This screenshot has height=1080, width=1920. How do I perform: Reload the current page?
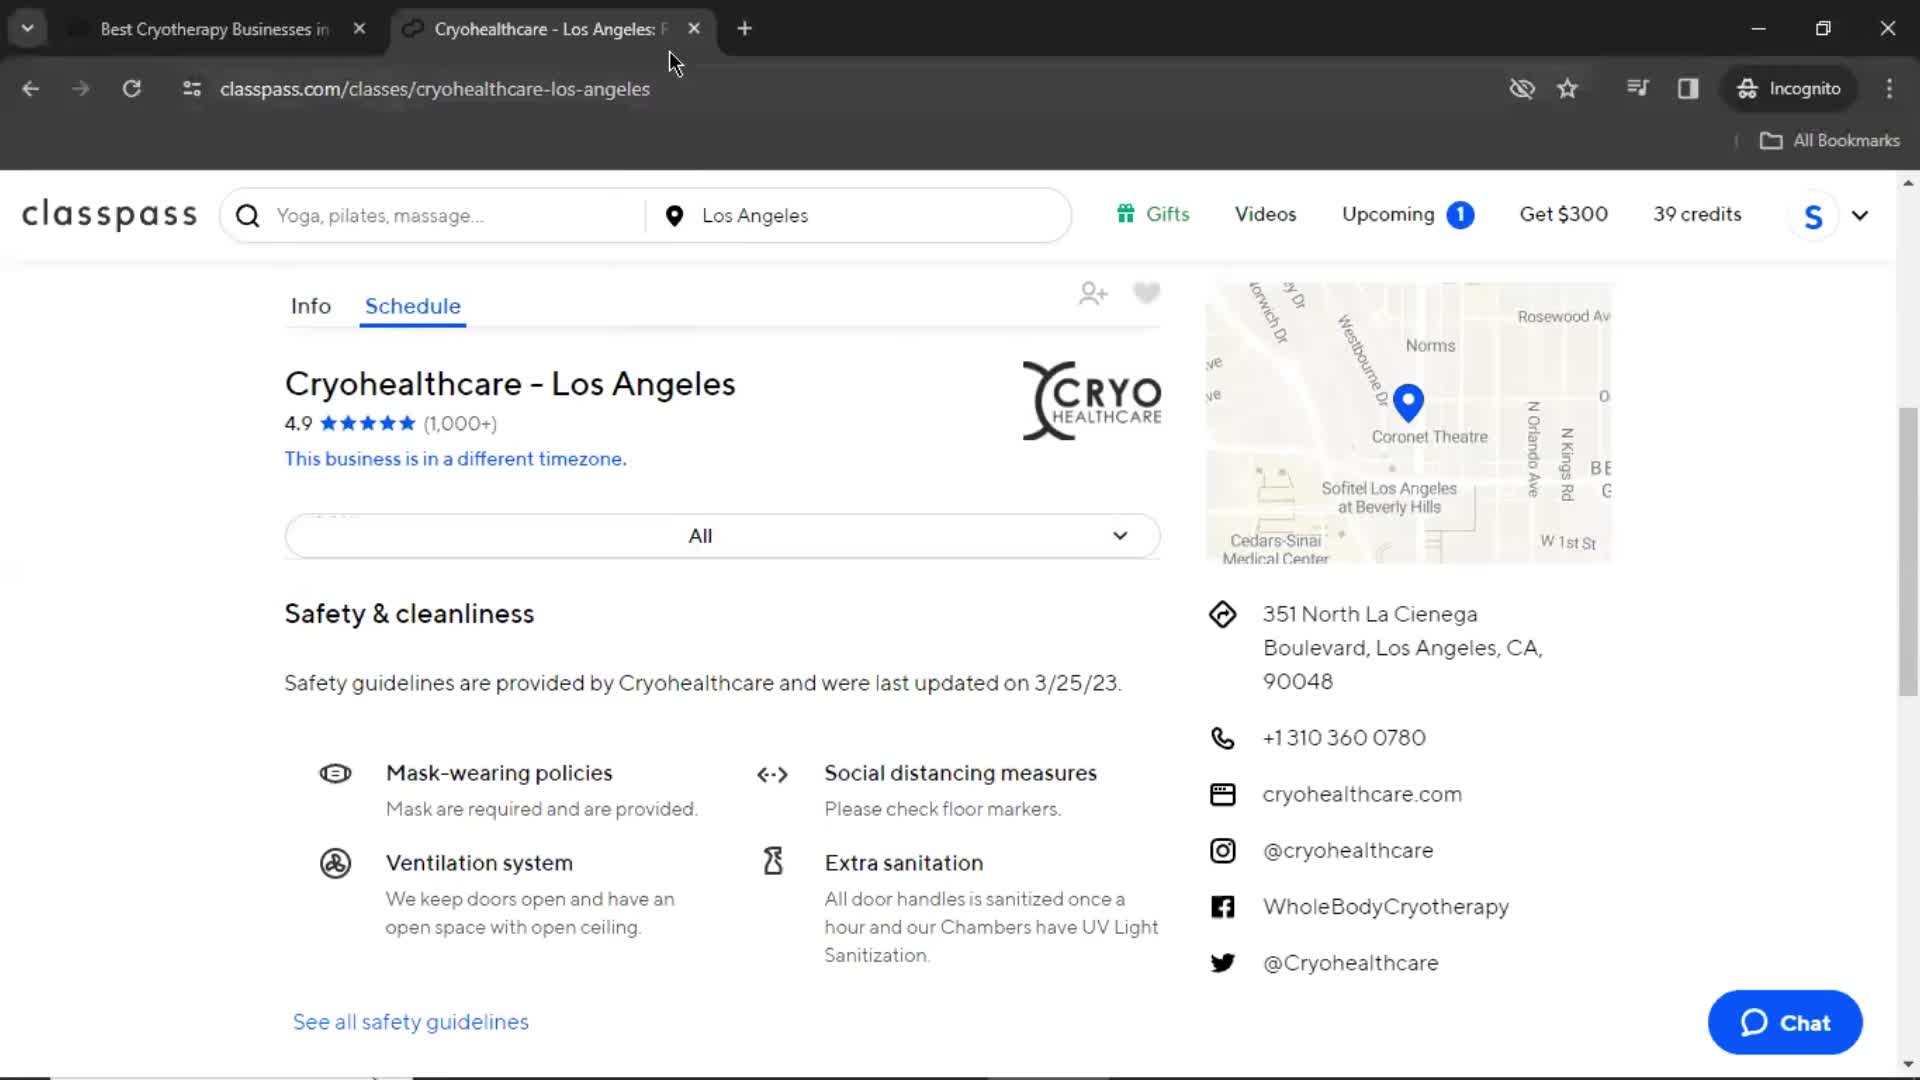tap(131, 89)
